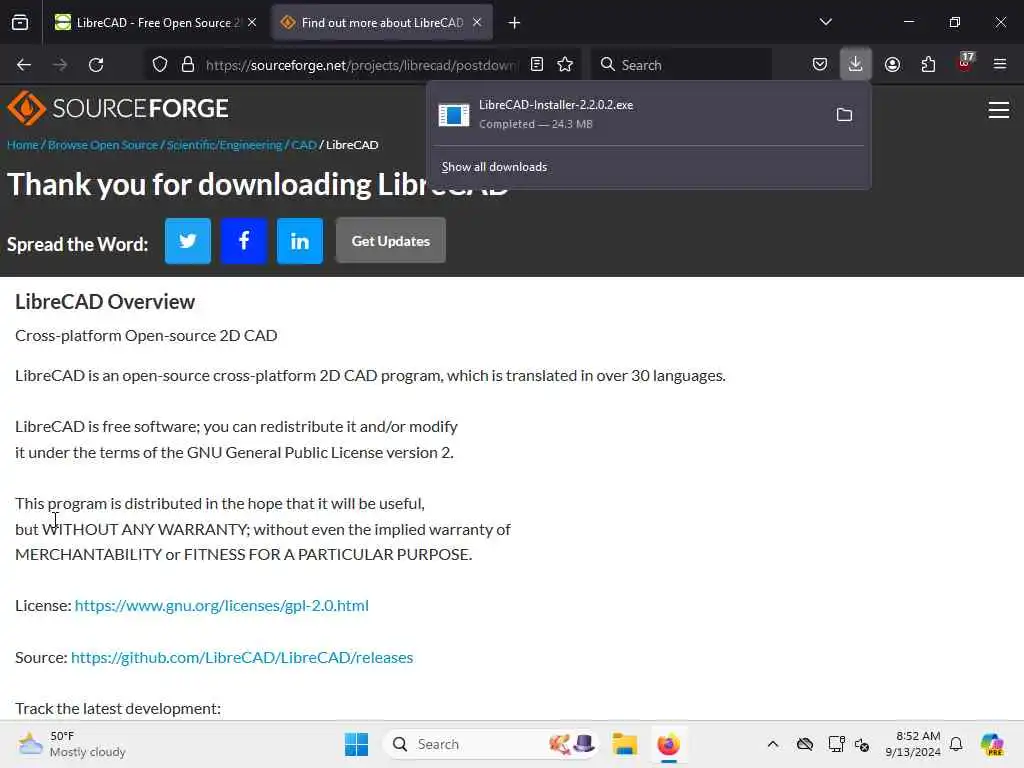Expand the list all tabs chevron

click(825, 22)
